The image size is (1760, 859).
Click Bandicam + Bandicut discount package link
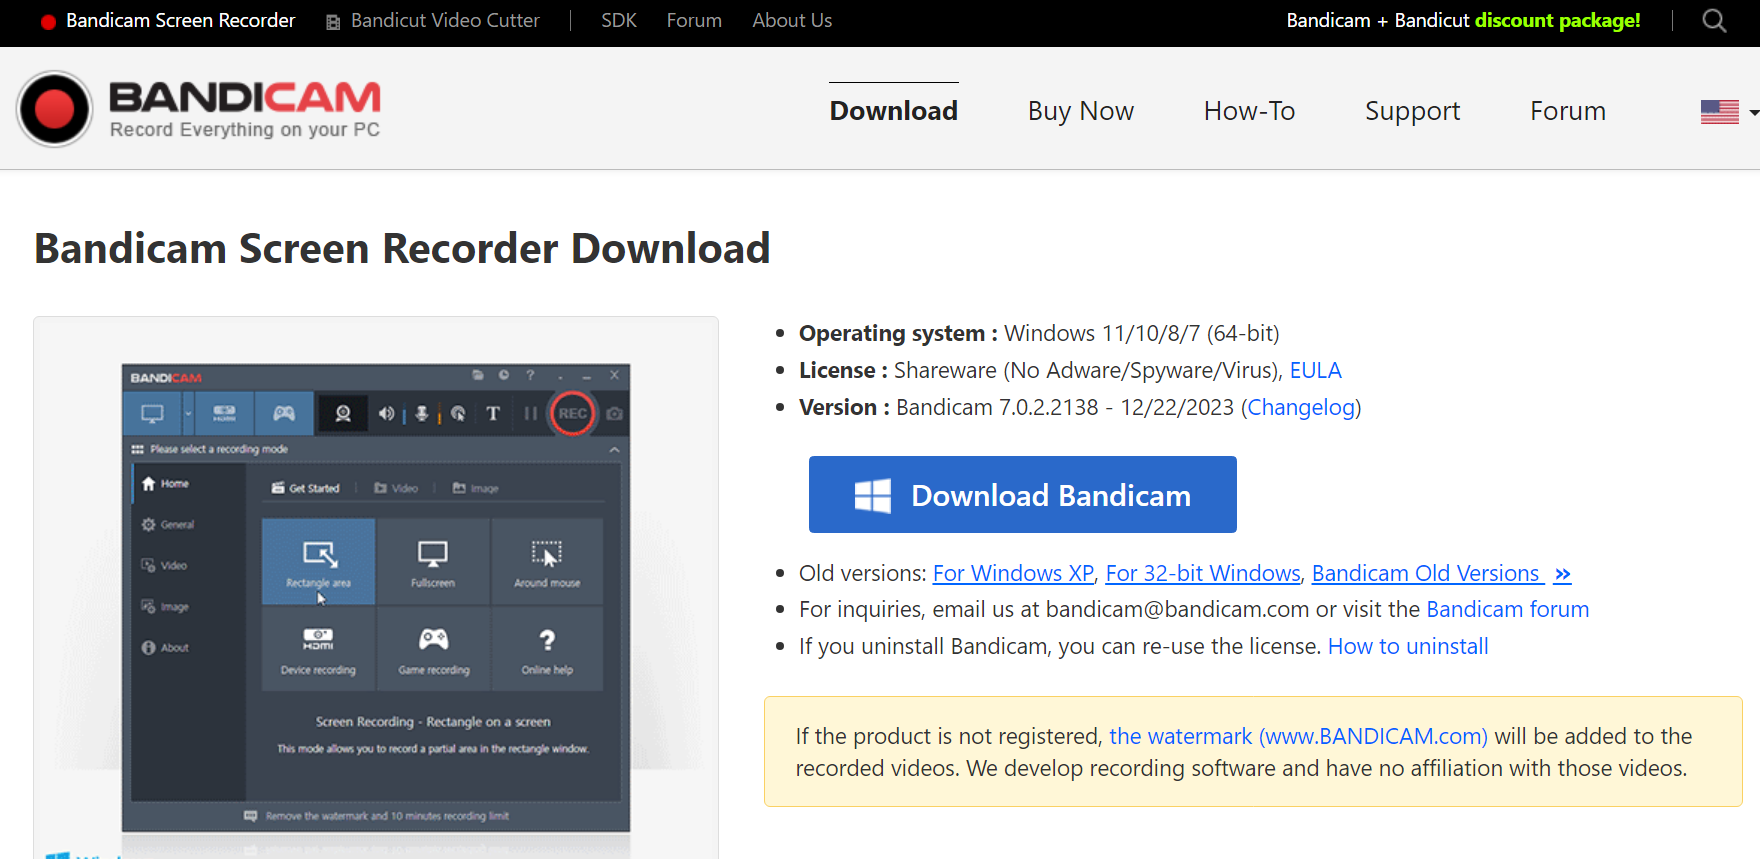[x=1463, y=20]
